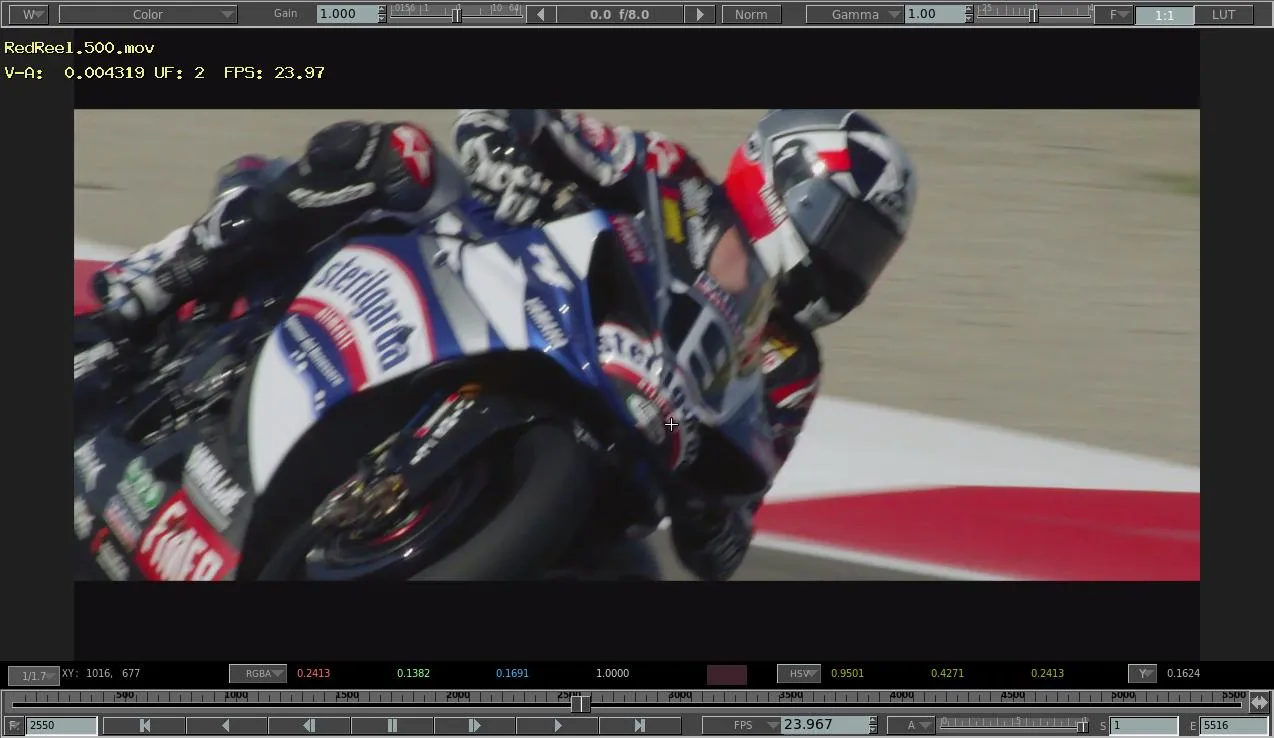1274x738 pixels.
Task: Jump to the first frame
Action: coord(144,725)
